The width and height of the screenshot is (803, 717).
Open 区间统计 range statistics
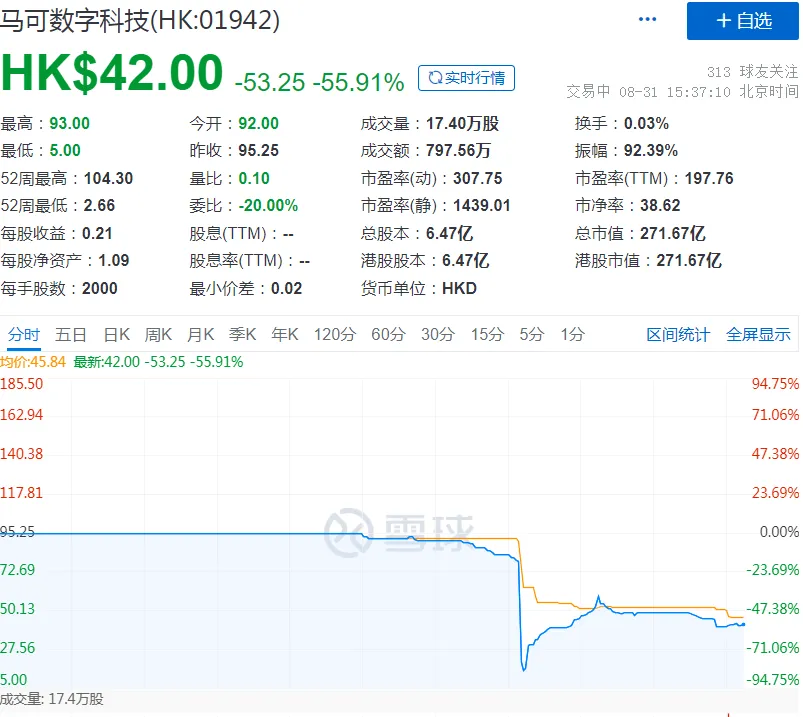click(678, 335)
